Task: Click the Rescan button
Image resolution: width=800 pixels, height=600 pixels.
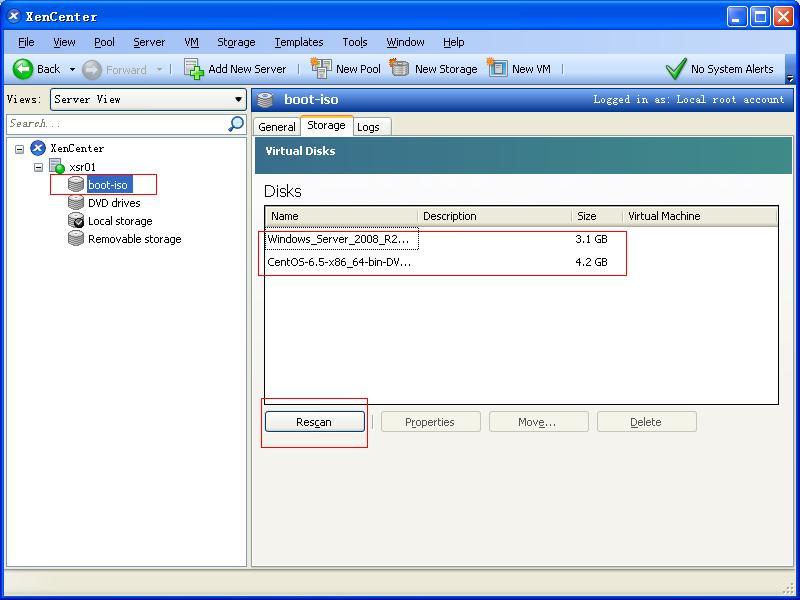Action: 315,422
